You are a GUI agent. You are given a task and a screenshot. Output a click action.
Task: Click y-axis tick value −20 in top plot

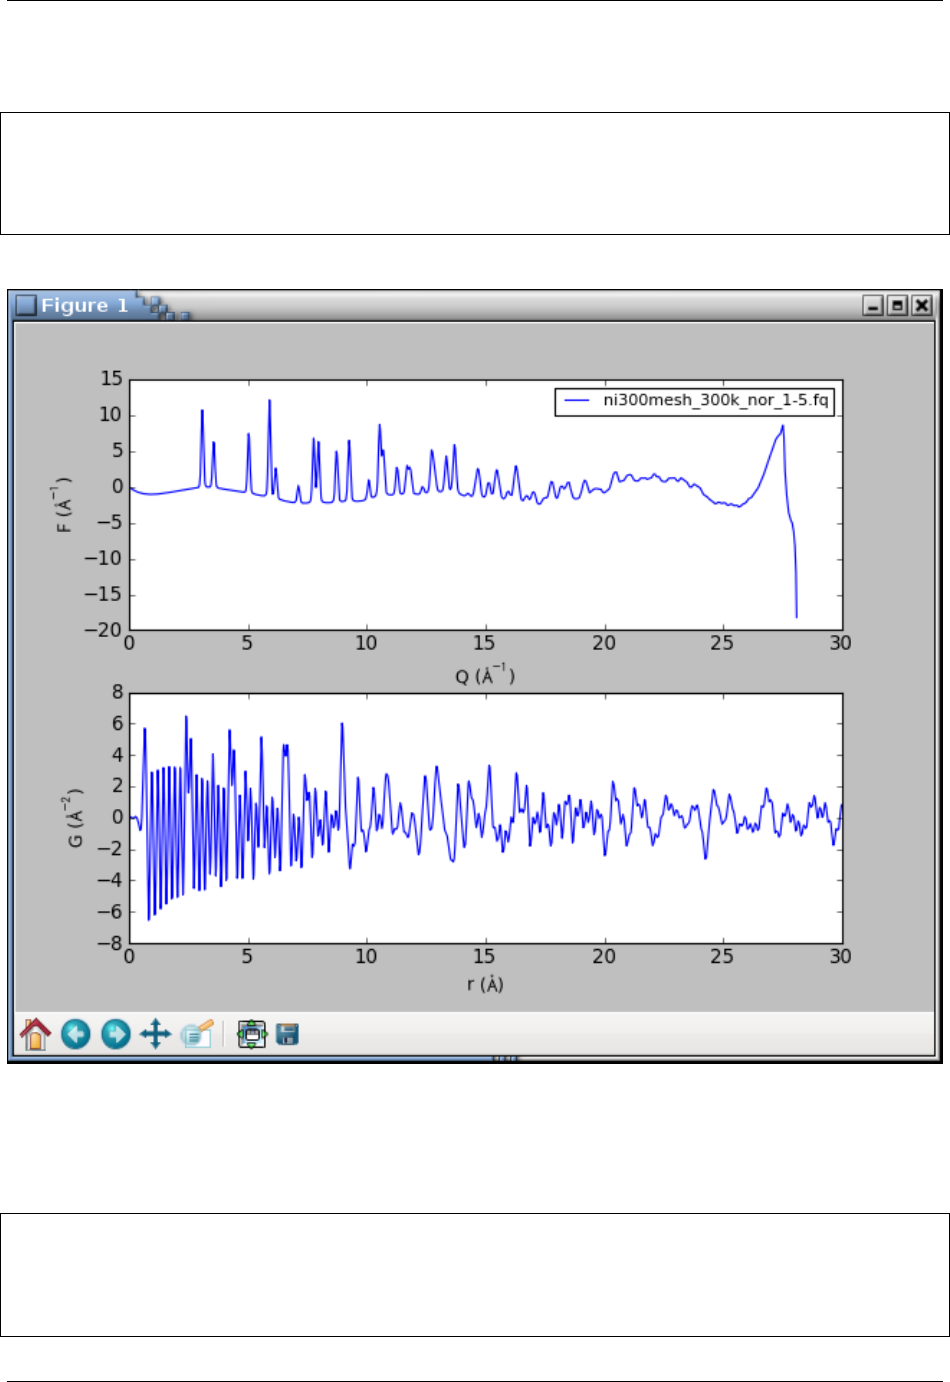click(103, 630)
